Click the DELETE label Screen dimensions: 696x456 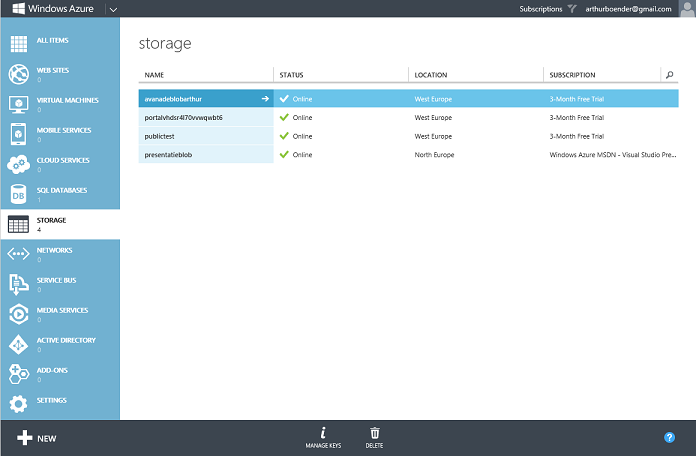(375, 445)
